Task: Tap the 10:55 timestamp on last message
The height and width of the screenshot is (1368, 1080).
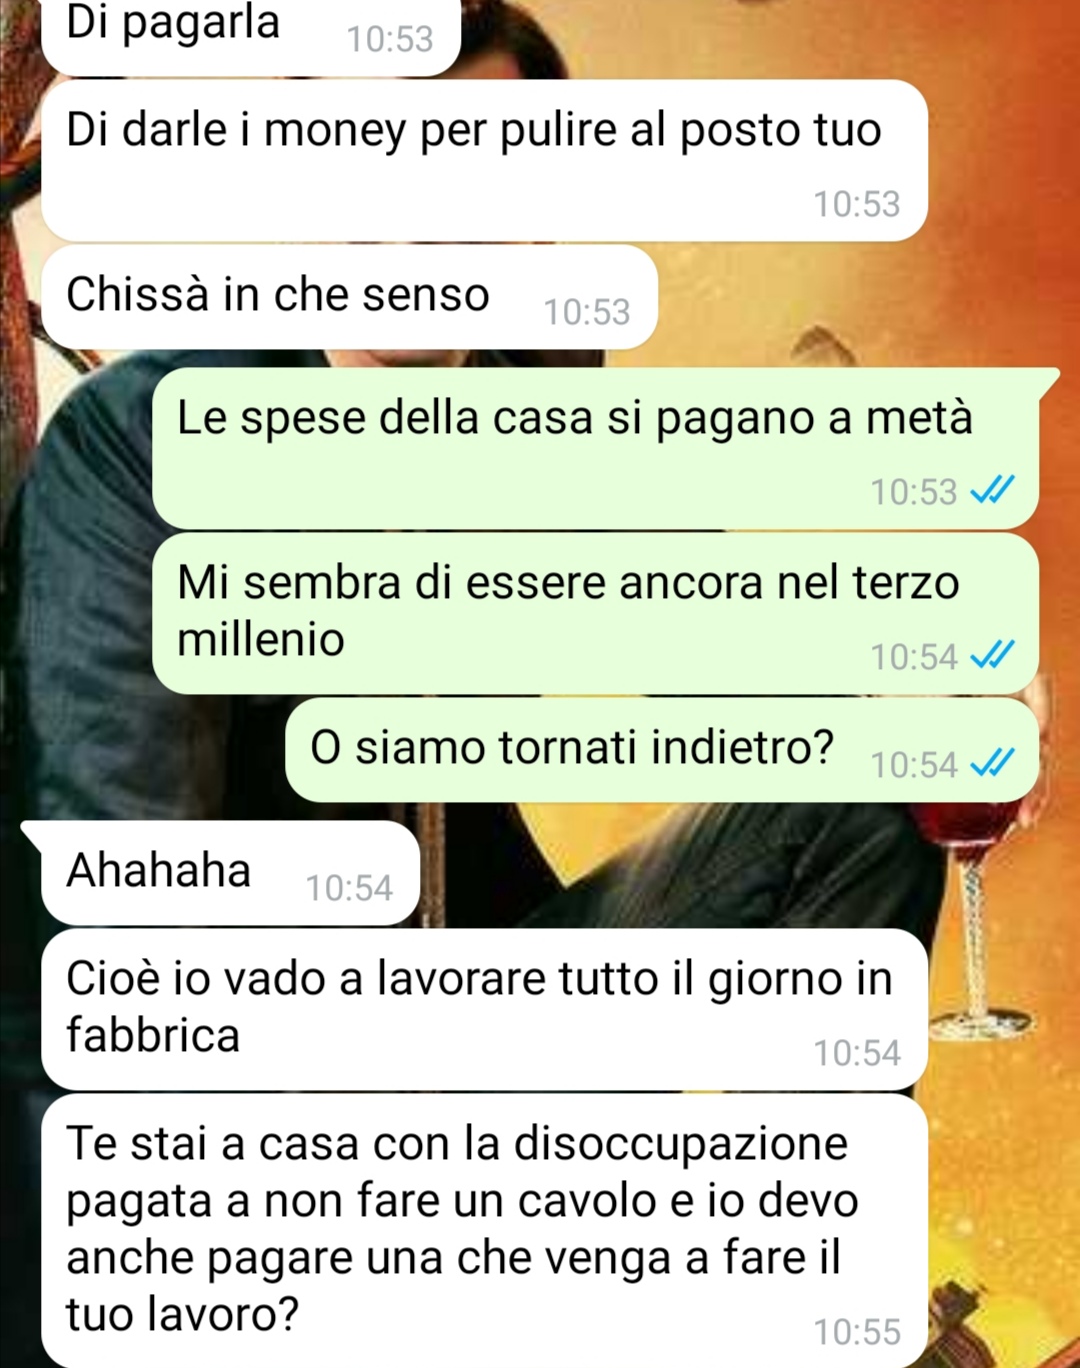Action: pos(857,1332)
